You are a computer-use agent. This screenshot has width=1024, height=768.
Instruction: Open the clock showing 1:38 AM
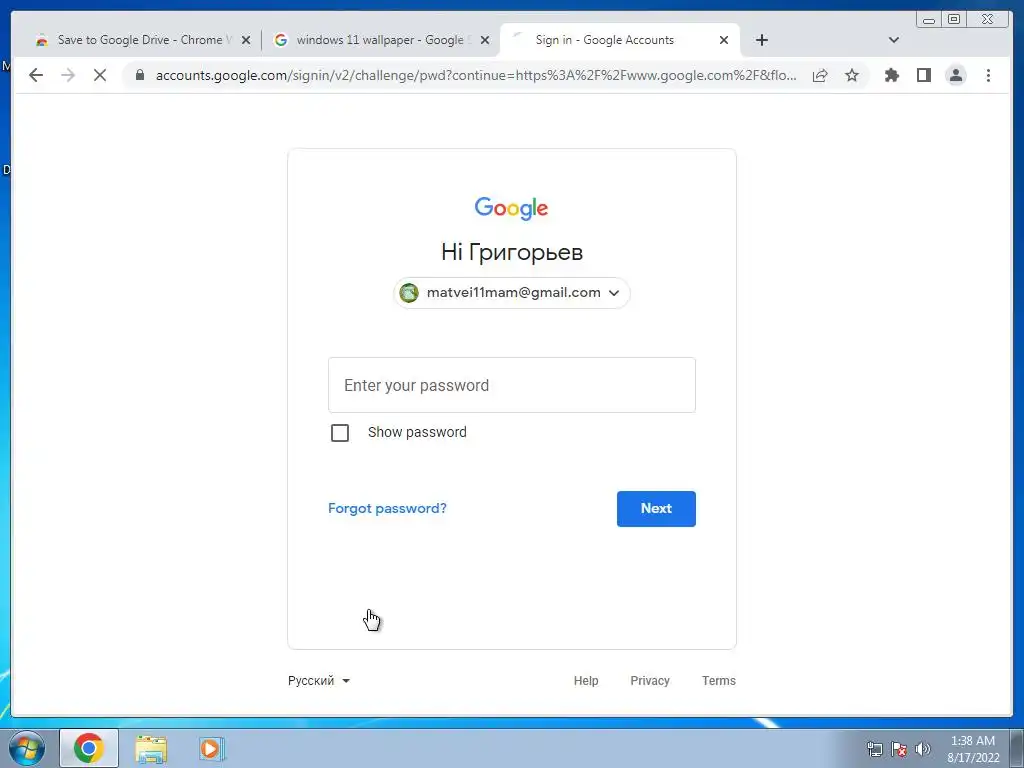click(973, 749)
